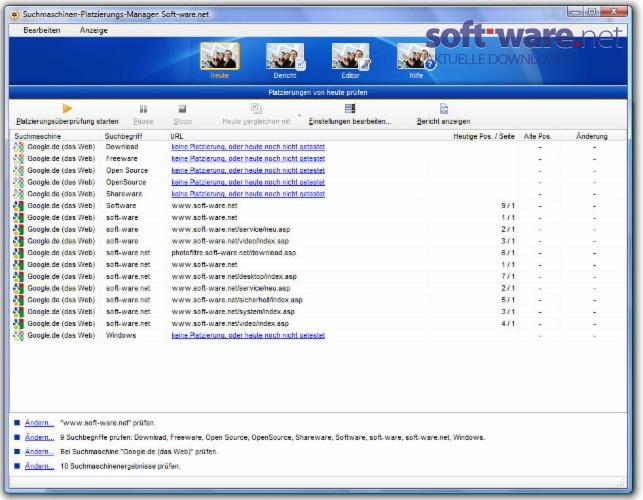
Task: Open the Anzeige menu
Action: click(93, 30)
